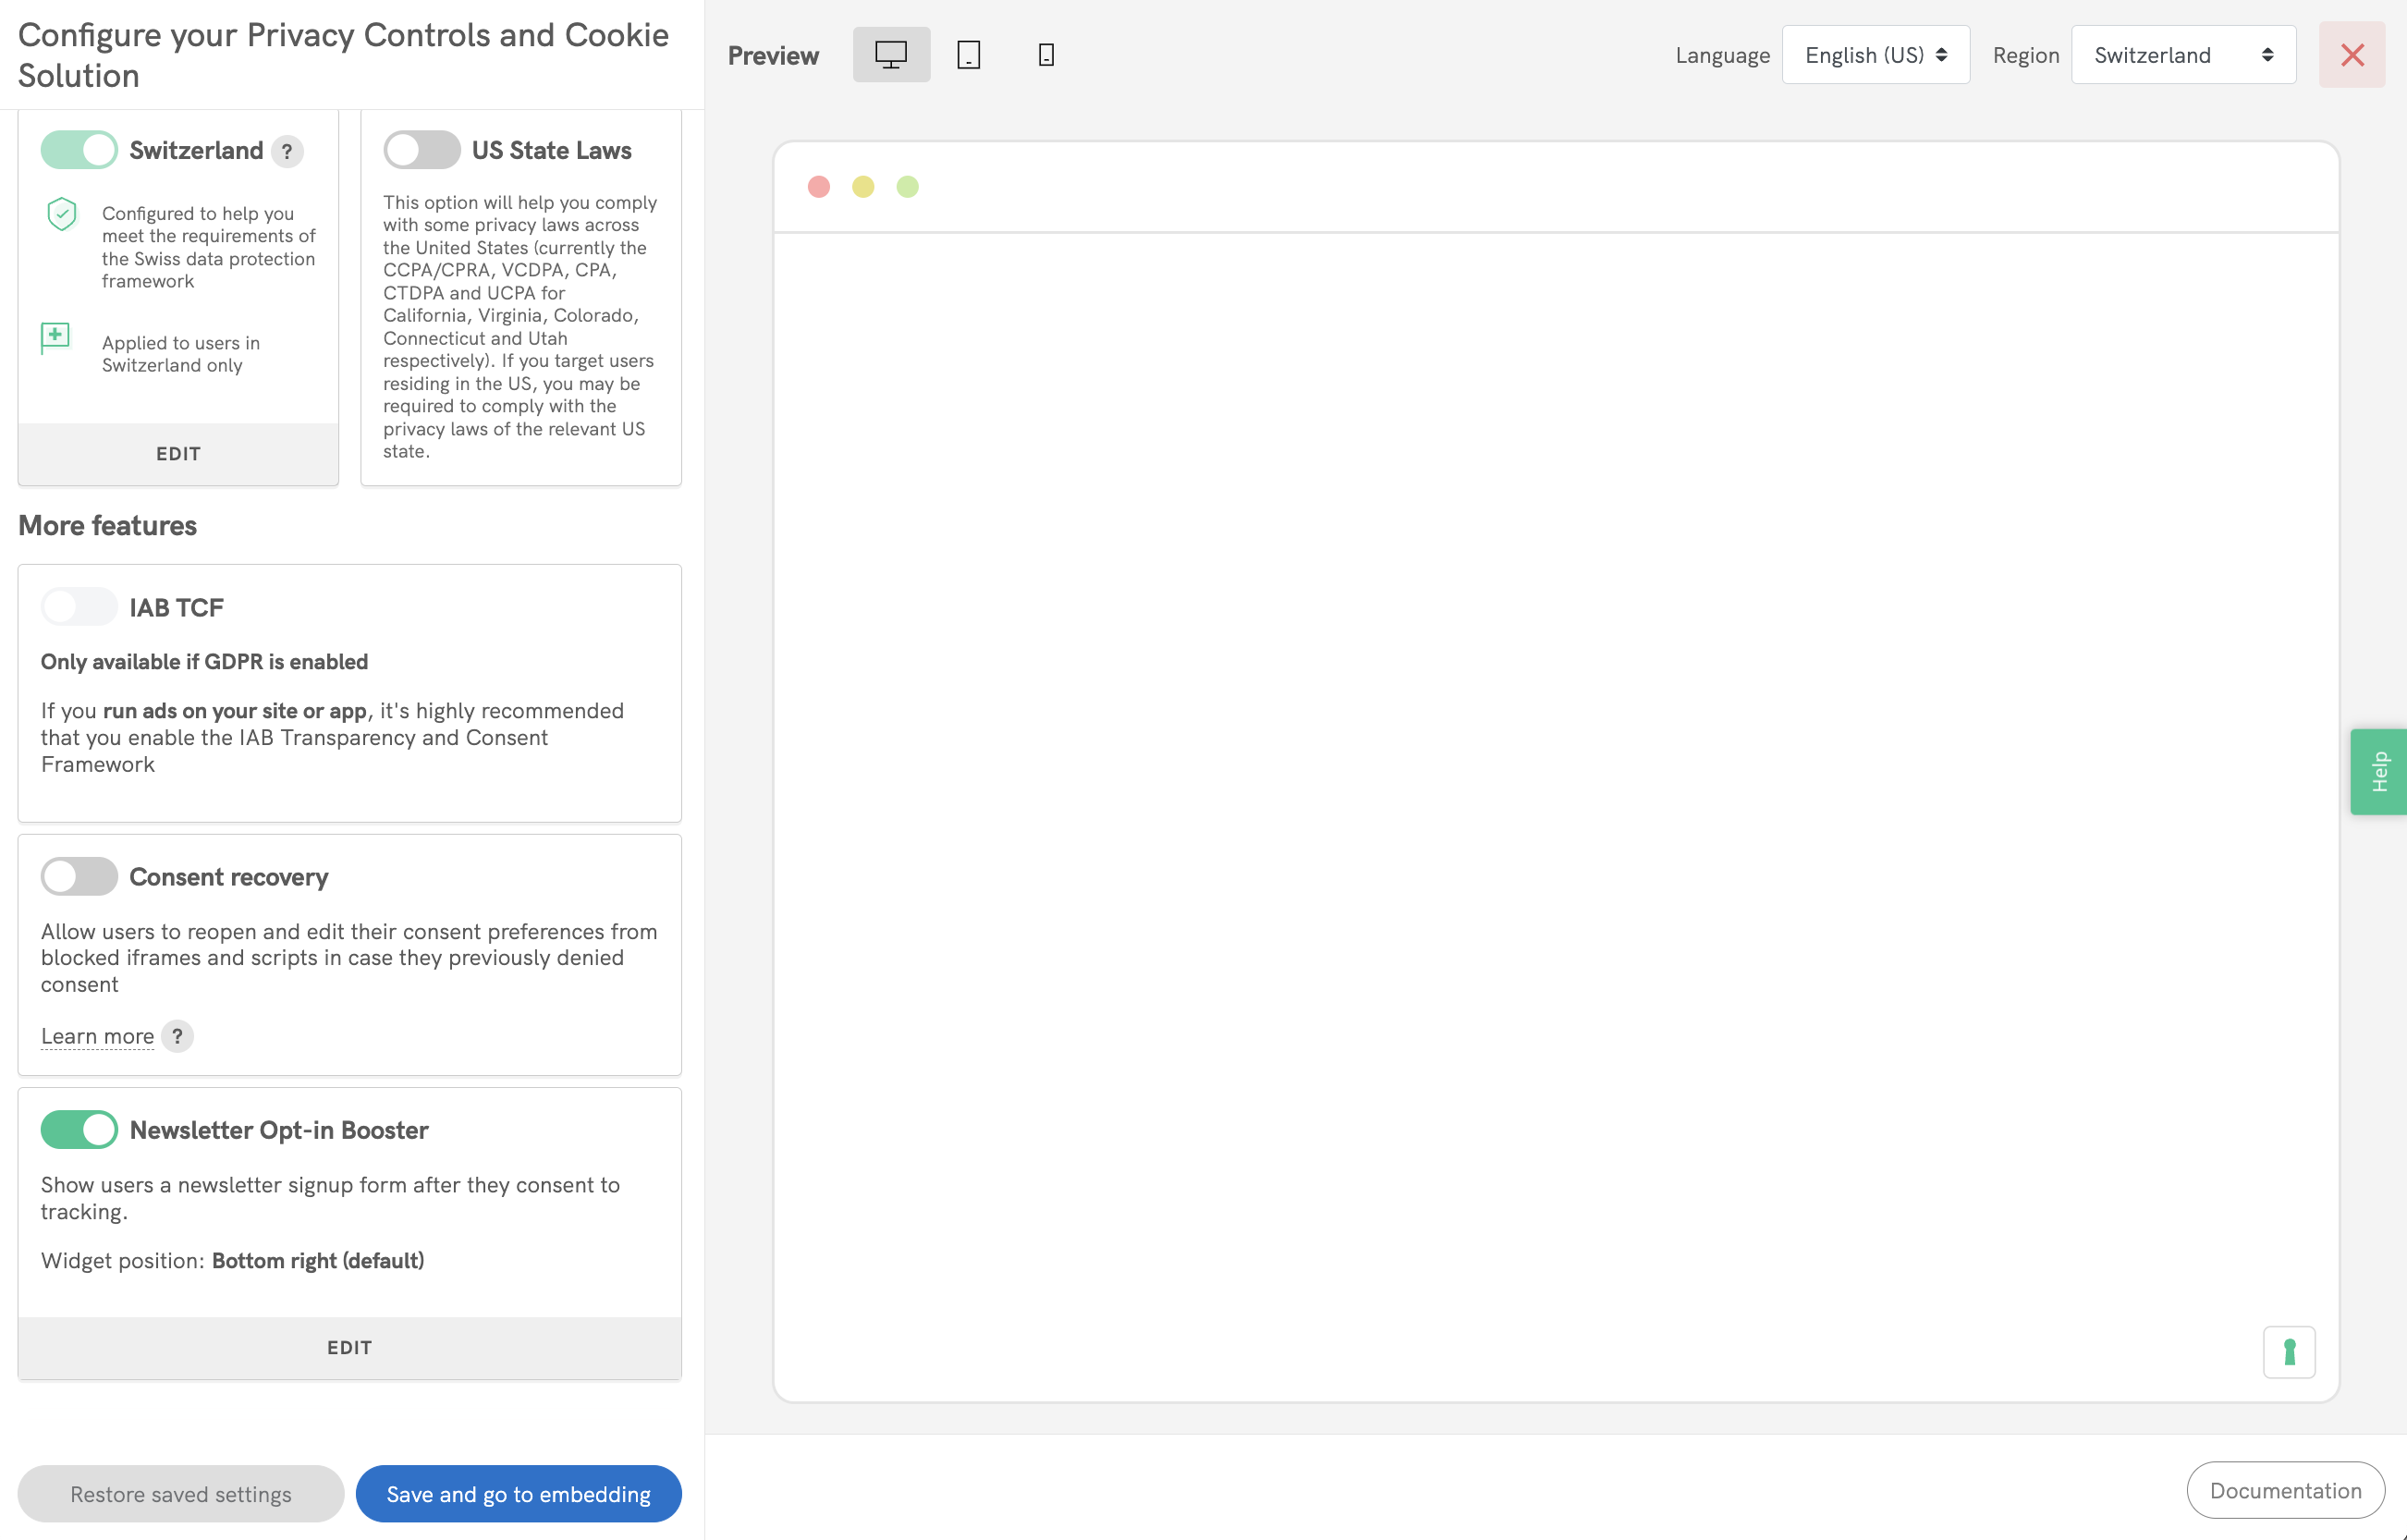Open the Region dropdown set to Switzerland
Viewport: 2407px width, 1540px height.
tap(2182, 55)
